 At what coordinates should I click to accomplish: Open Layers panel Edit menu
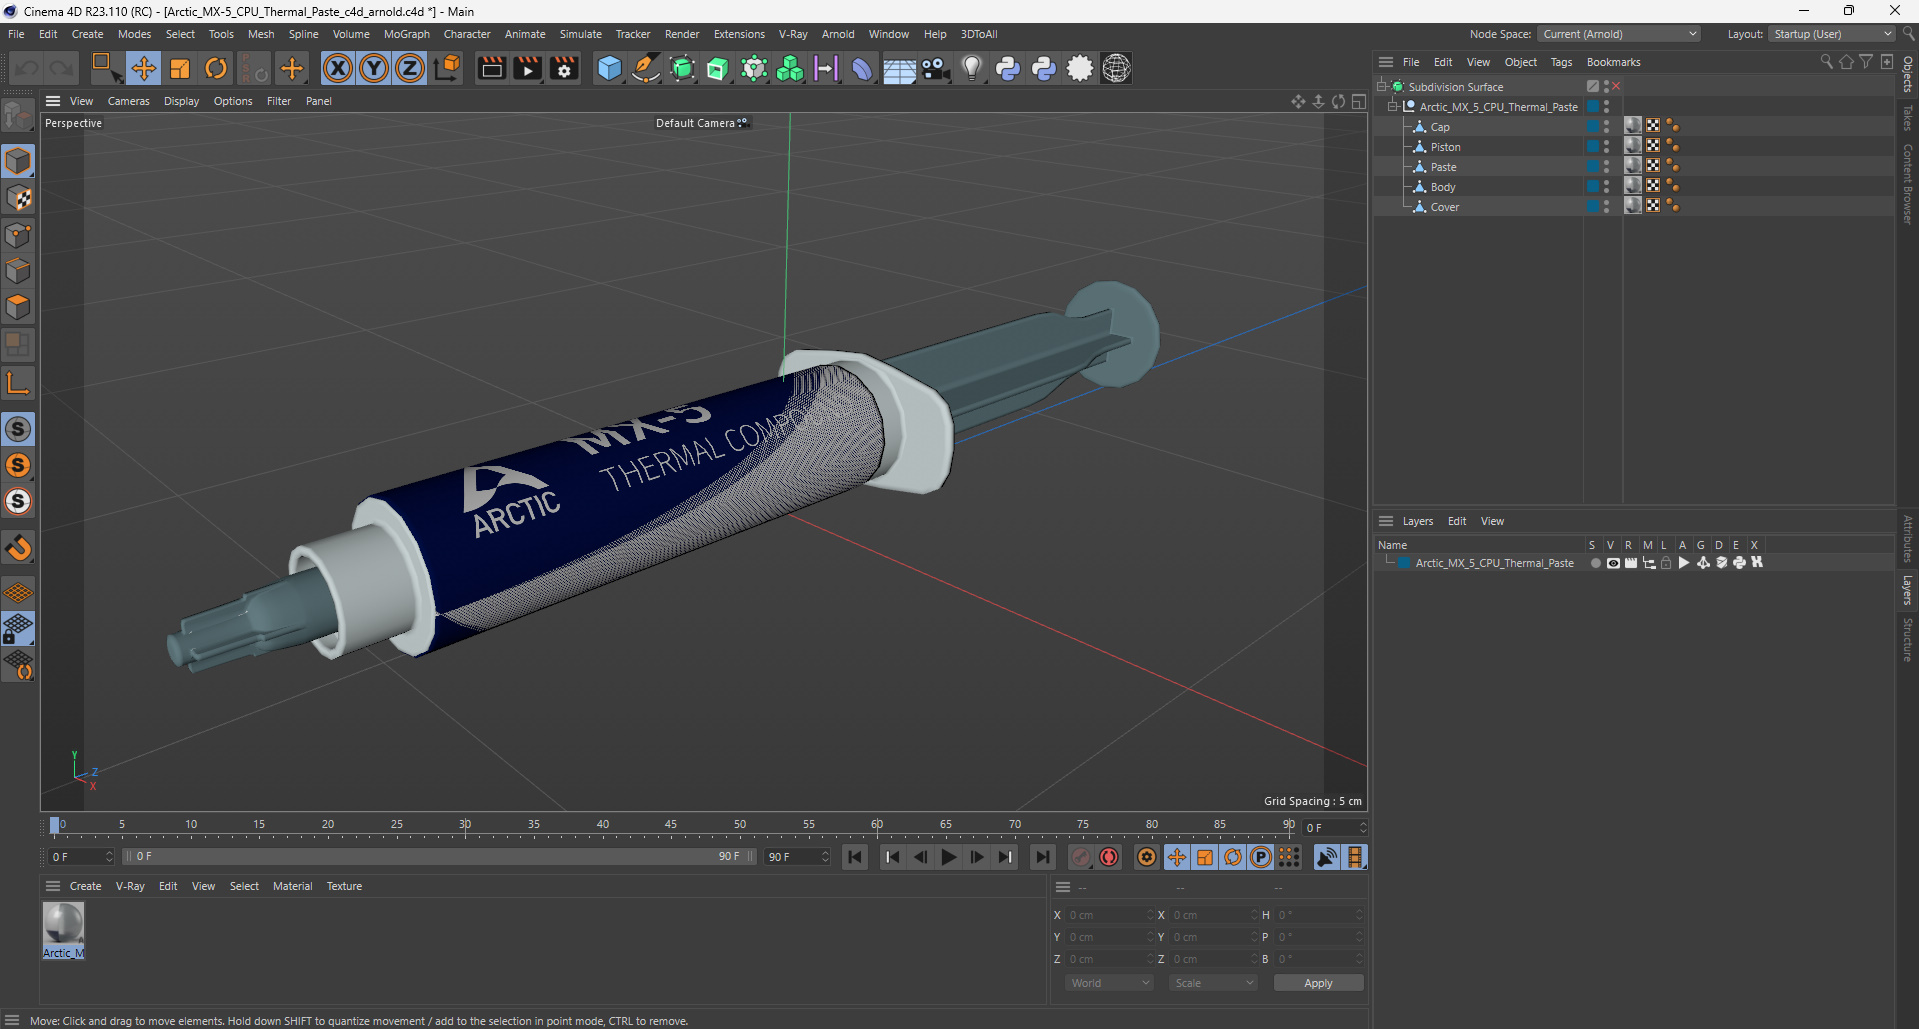click(x=1457, y=521)
